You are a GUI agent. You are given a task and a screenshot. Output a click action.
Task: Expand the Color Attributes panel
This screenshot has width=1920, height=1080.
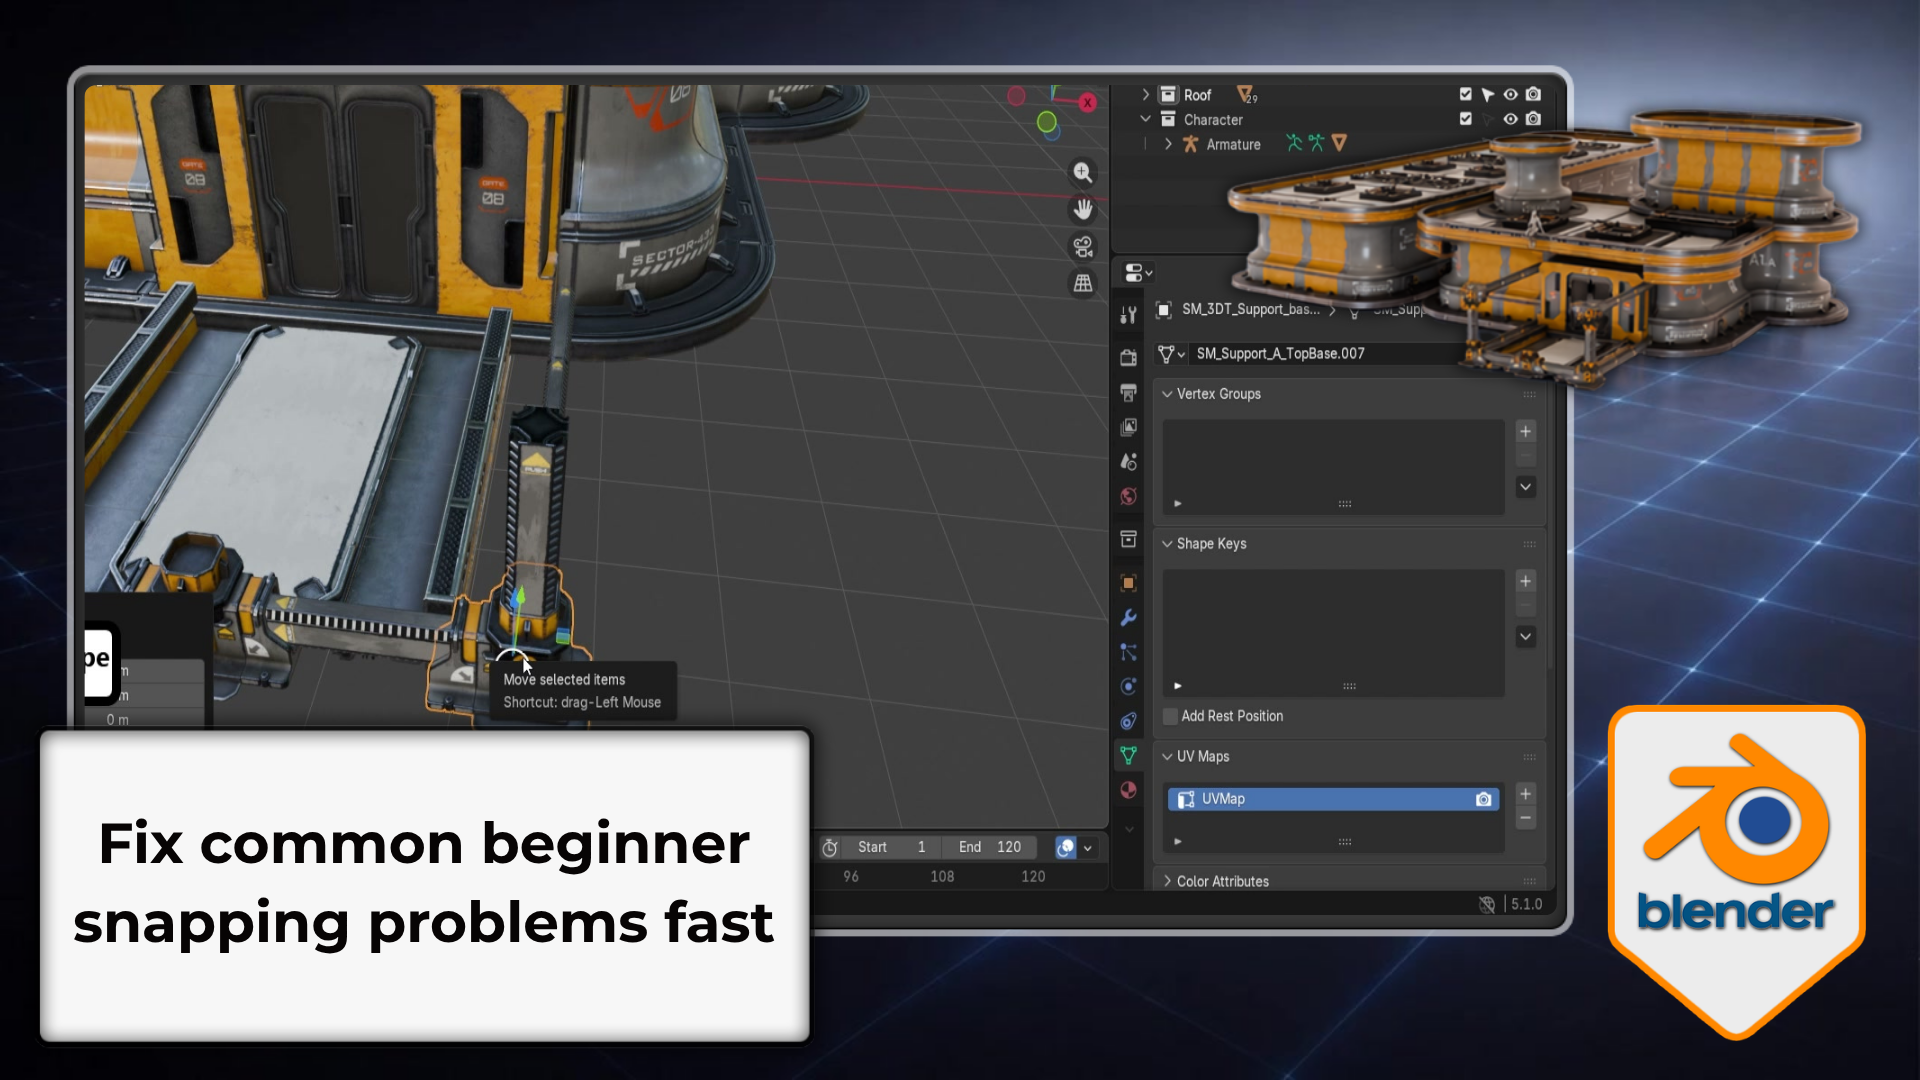pos(1167,881)
